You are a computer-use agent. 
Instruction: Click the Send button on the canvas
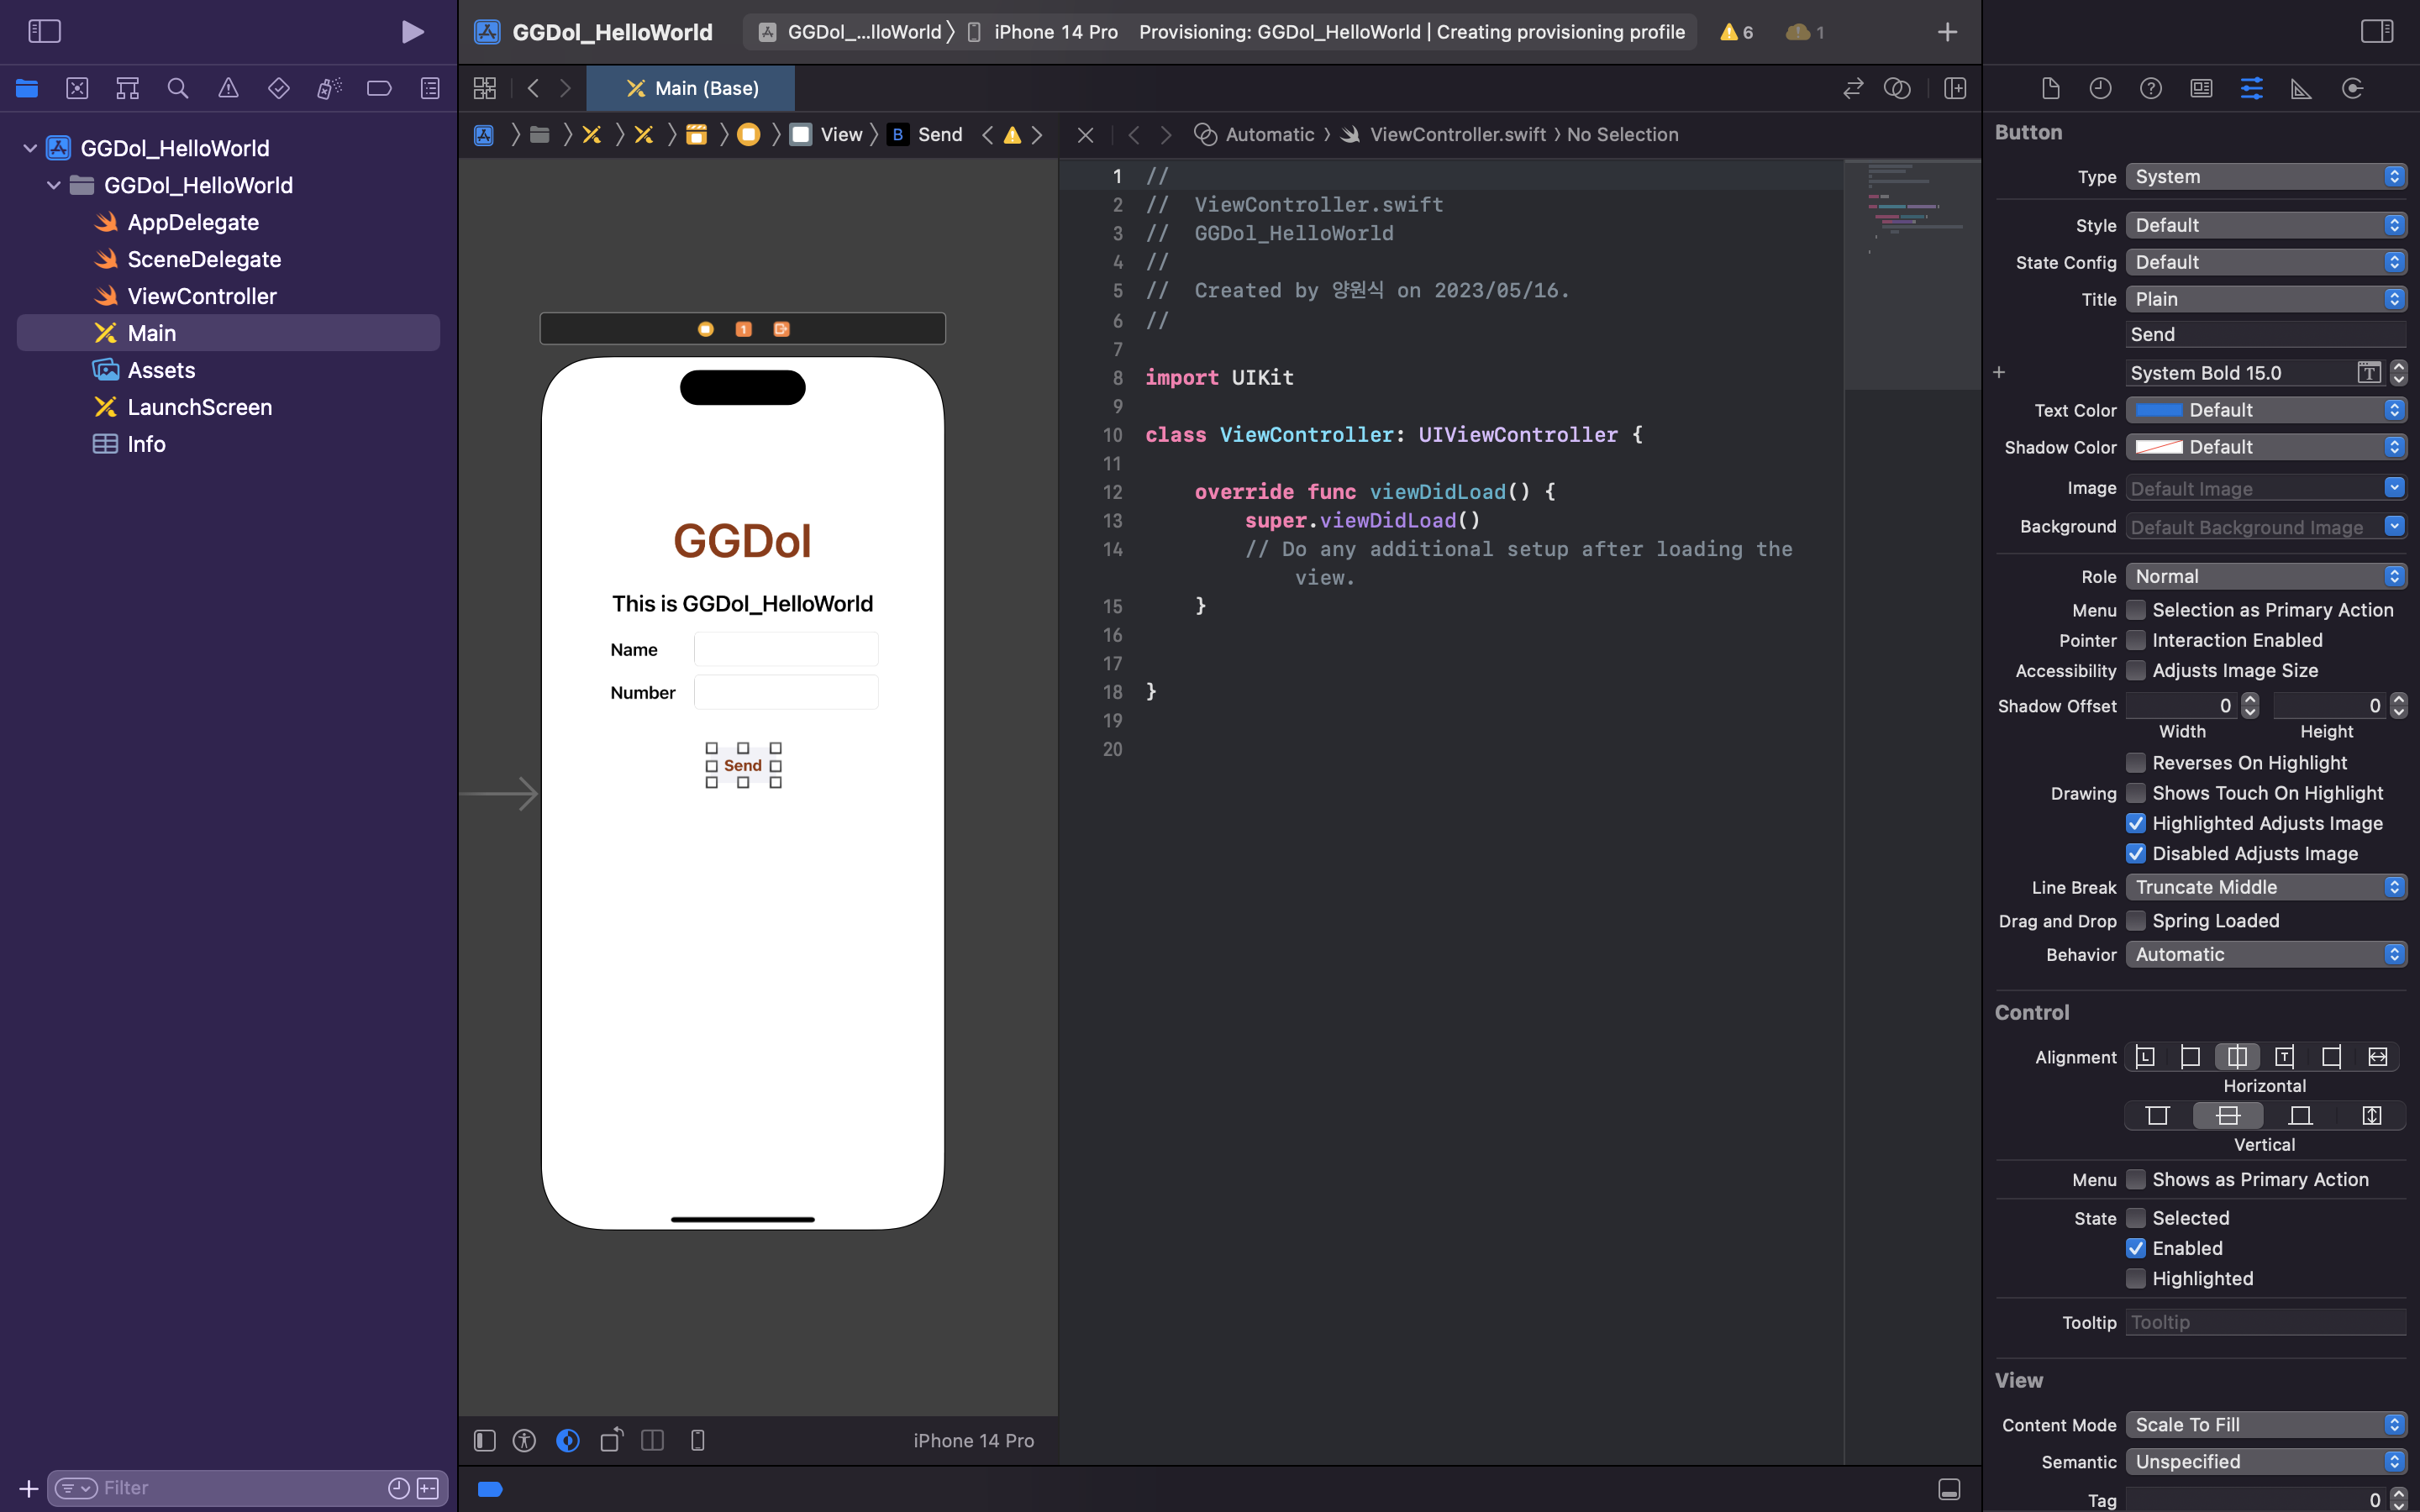click(x=742, y=765)
